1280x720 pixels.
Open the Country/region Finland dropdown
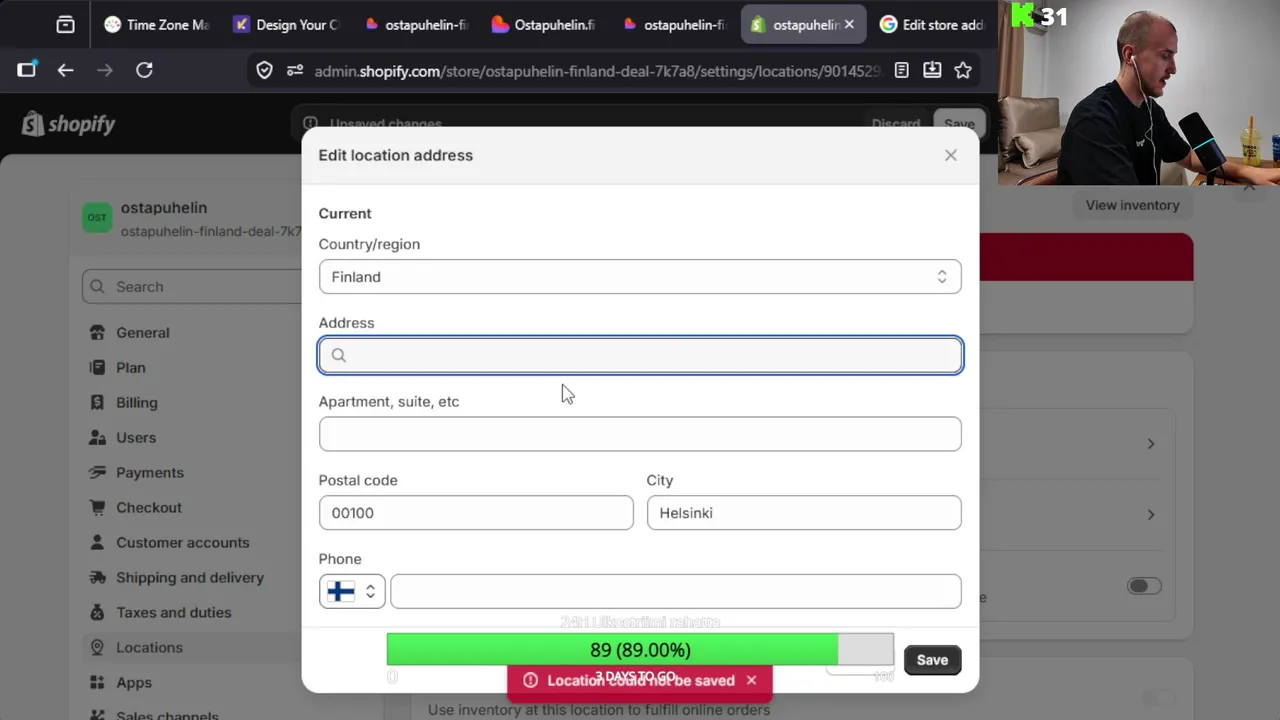click(x=640, y=277)
